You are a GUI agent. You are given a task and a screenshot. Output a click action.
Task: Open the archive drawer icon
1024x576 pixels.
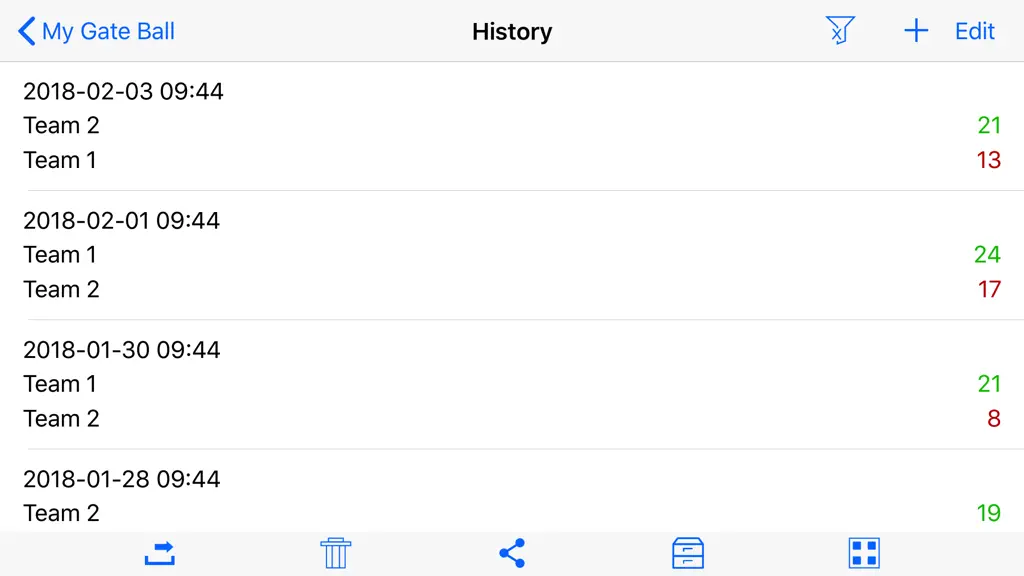[688, 553]
